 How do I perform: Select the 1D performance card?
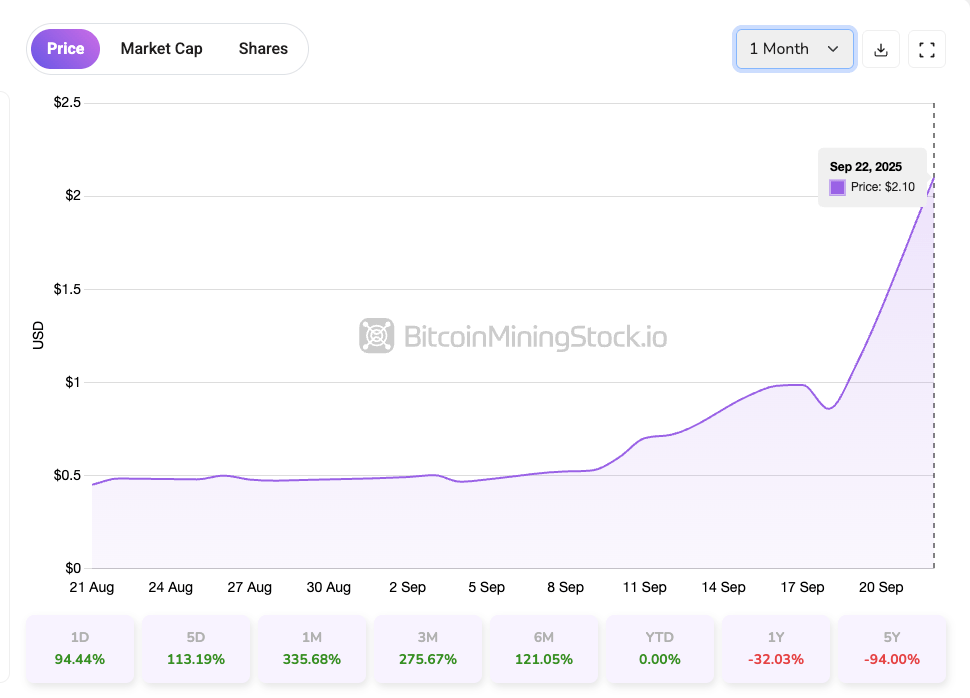80,648
